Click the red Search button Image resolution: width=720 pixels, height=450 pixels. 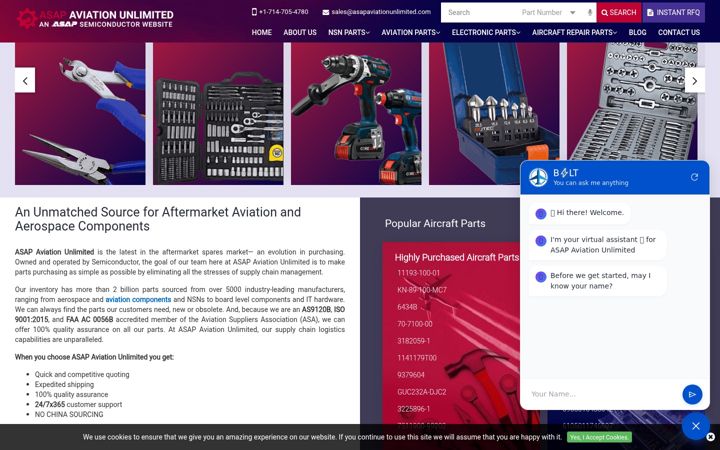[x=619, y=12]
